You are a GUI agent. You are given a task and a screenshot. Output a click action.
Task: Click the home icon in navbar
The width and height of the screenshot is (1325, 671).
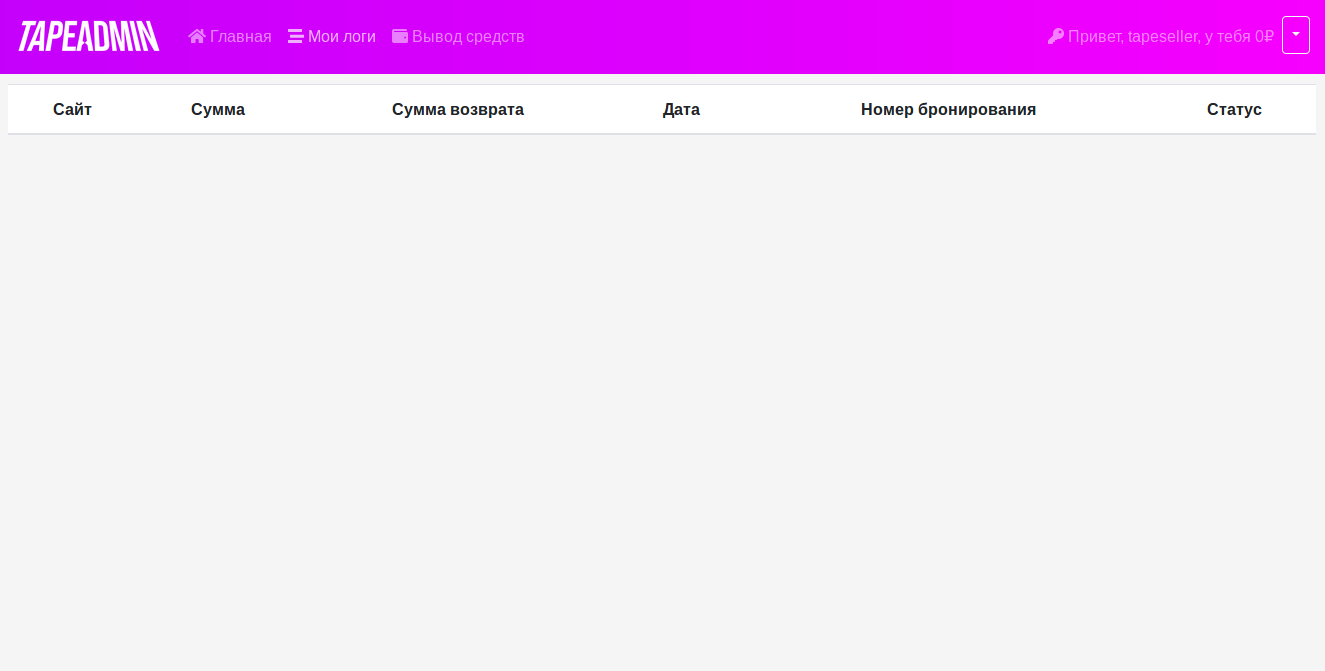[x=197, y=36]
